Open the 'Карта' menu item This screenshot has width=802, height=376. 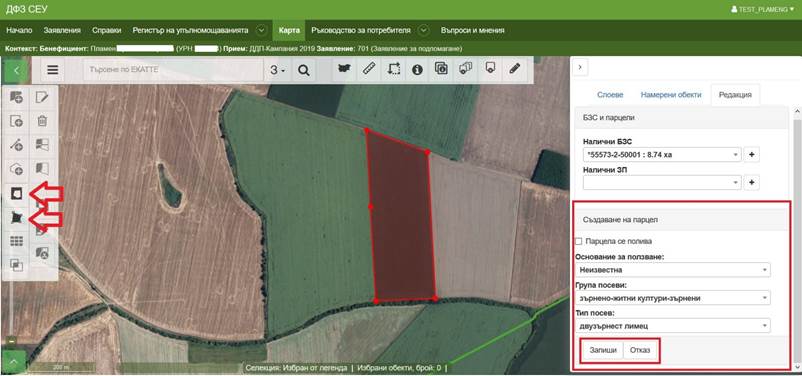pyautogui.click(x=289, y=30)
